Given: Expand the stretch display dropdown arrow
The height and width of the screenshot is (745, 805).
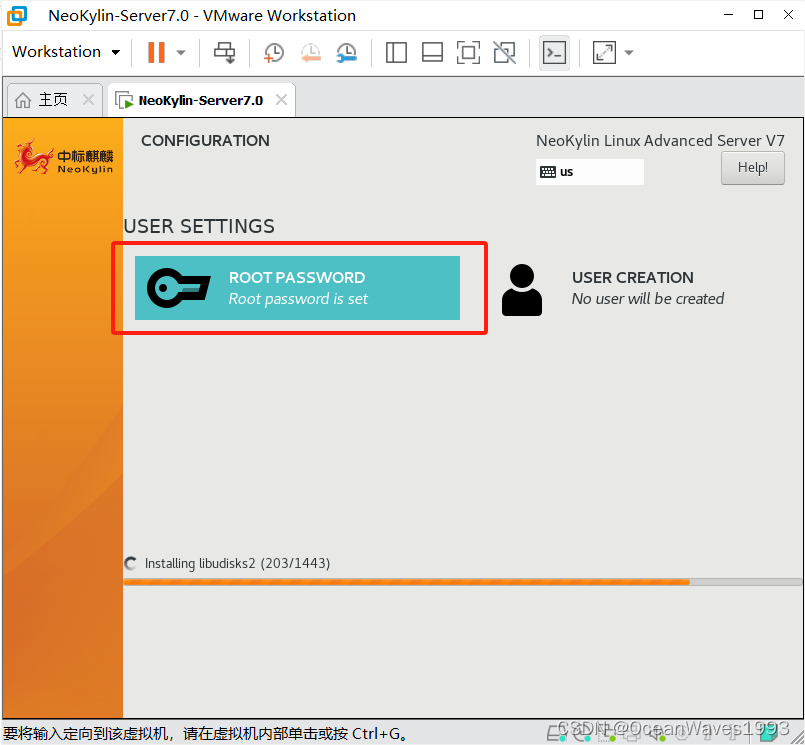Looking at the screenshot, I should (x=629, y=52).
